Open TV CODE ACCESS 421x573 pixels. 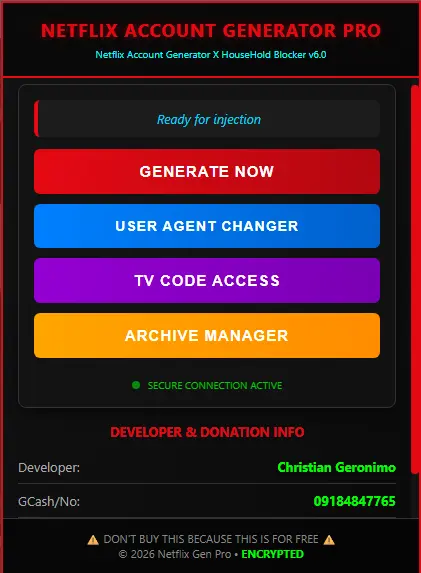point(207,280)
